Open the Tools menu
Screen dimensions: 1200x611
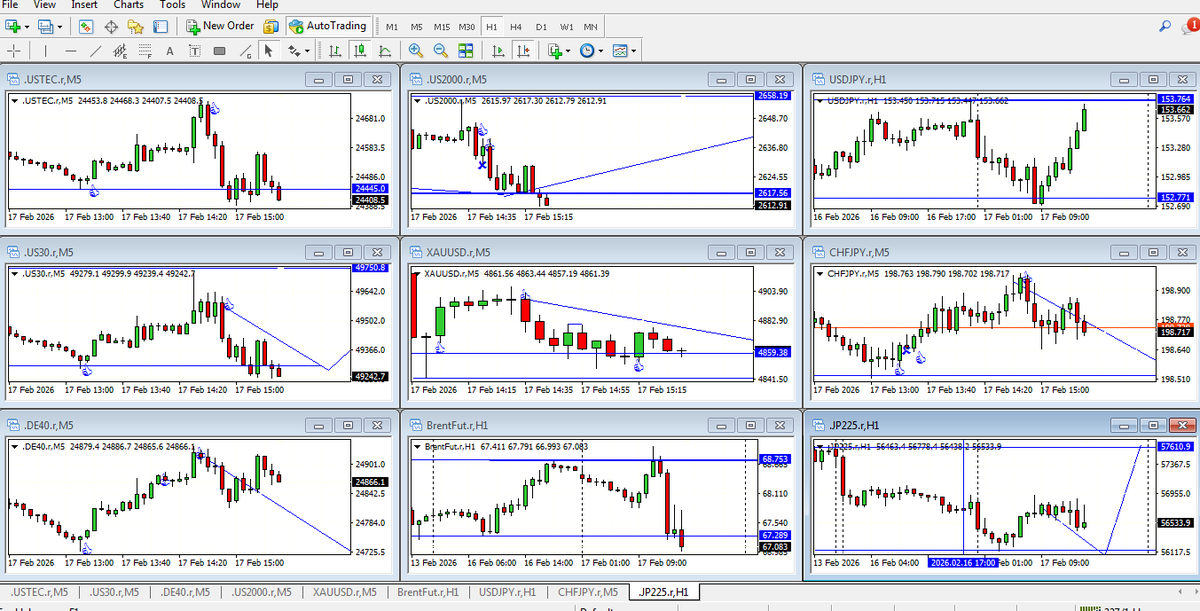tap(172, 4)
